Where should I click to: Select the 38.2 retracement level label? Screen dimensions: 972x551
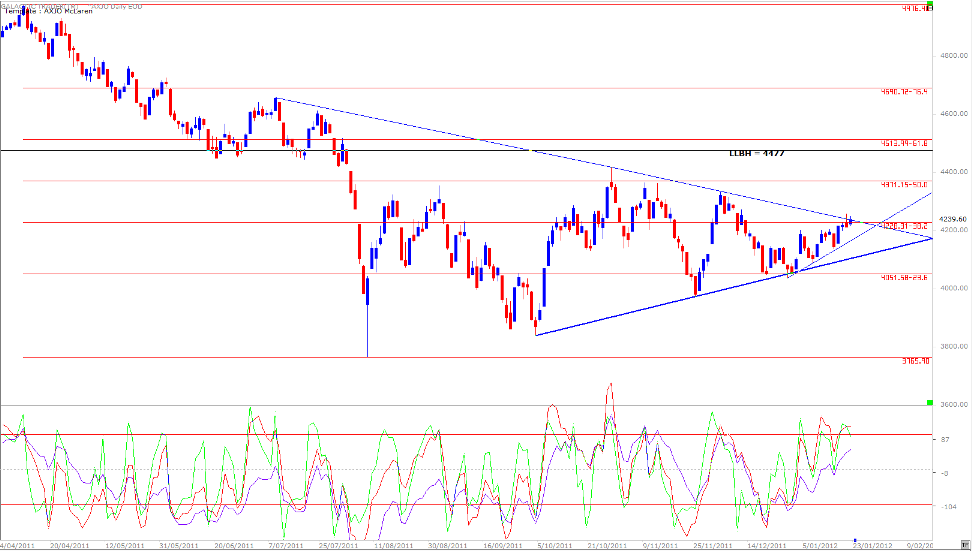(x=904, y=226)
